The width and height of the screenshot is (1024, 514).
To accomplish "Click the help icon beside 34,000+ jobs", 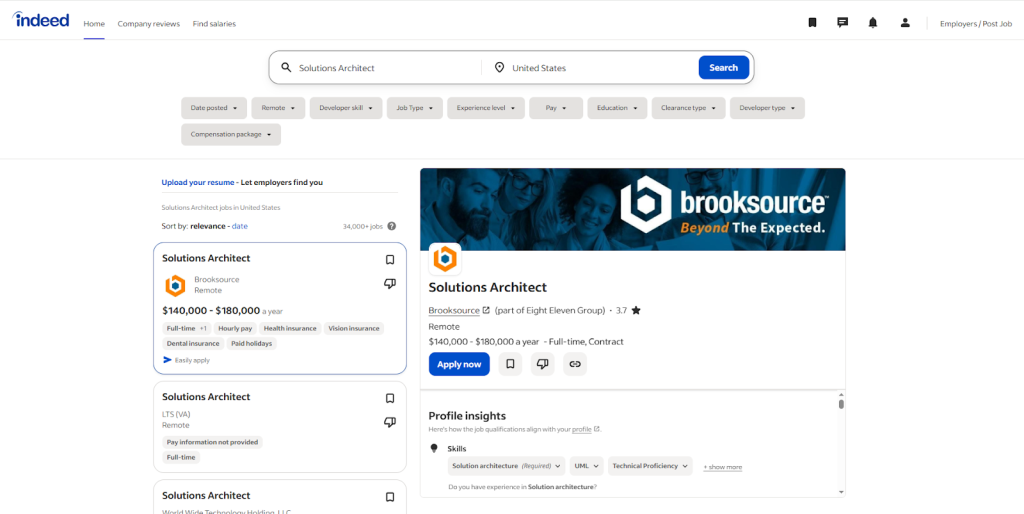I will [391, 227].
